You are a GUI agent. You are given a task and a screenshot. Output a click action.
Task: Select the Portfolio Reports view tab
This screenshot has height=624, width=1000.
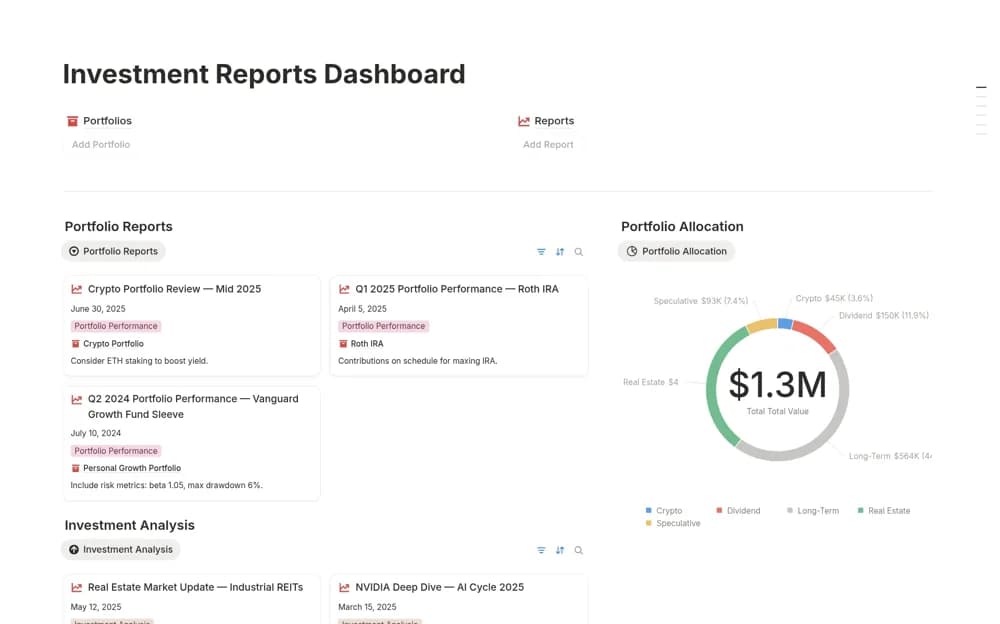[114, 251]
